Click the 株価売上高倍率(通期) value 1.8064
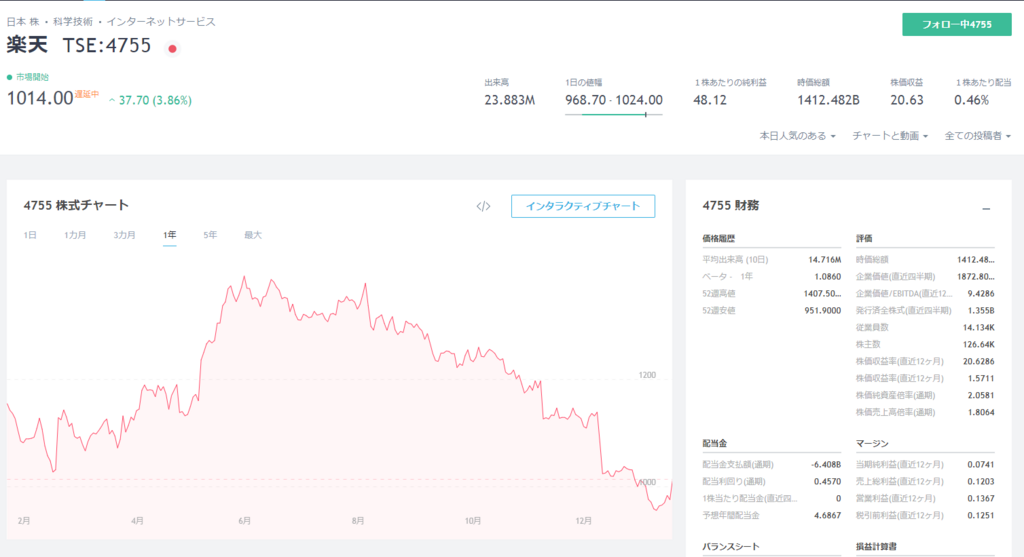The image size is (1024, 557). pyautogui.click(x=981, y=413)
